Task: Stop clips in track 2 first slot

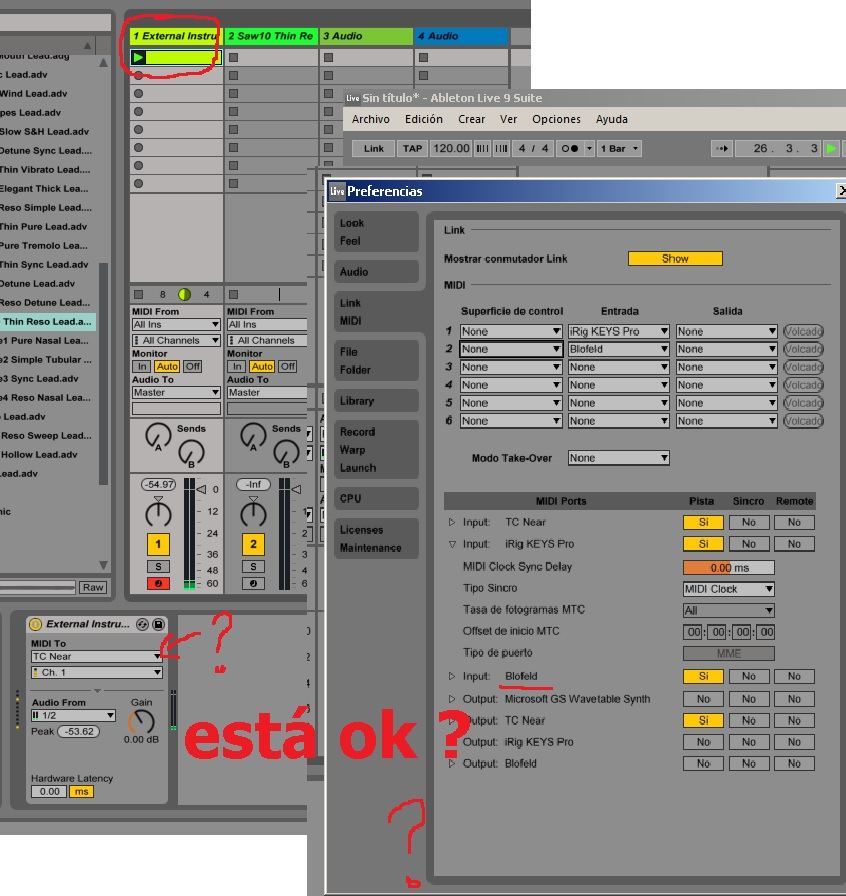Action: click(x=233, y=57)
